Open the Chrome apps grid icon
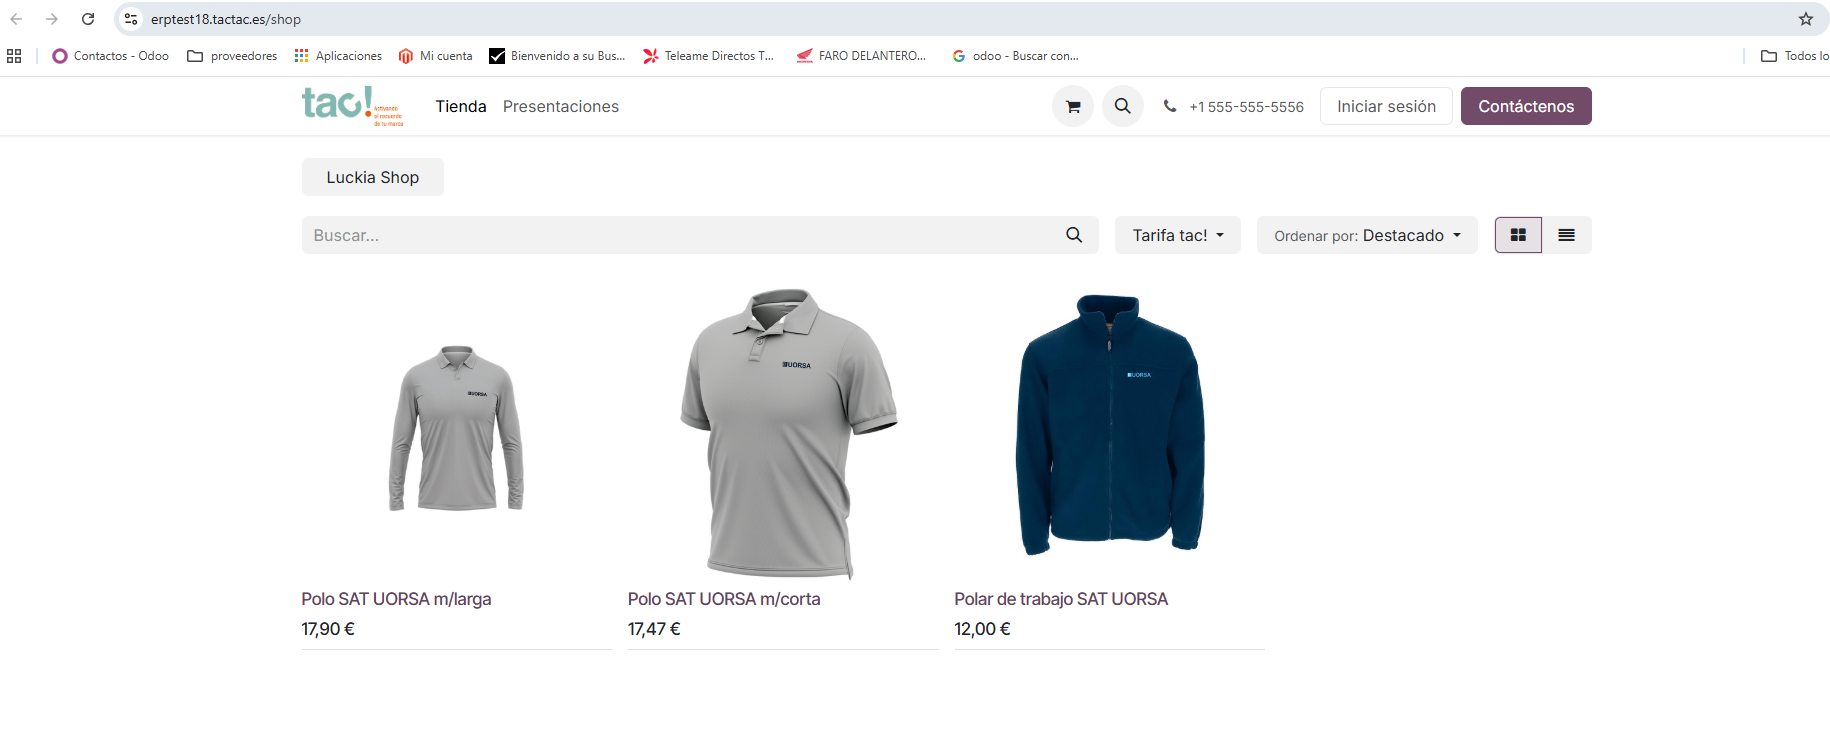 [x=14, y=56]
